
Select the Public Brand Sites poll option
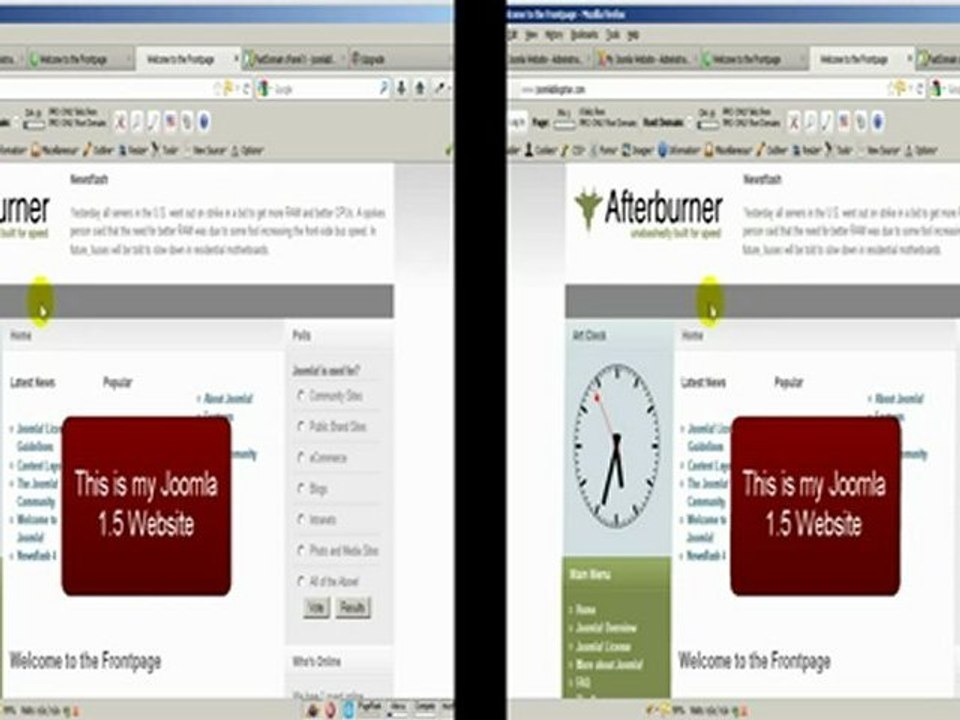[301, 426]
